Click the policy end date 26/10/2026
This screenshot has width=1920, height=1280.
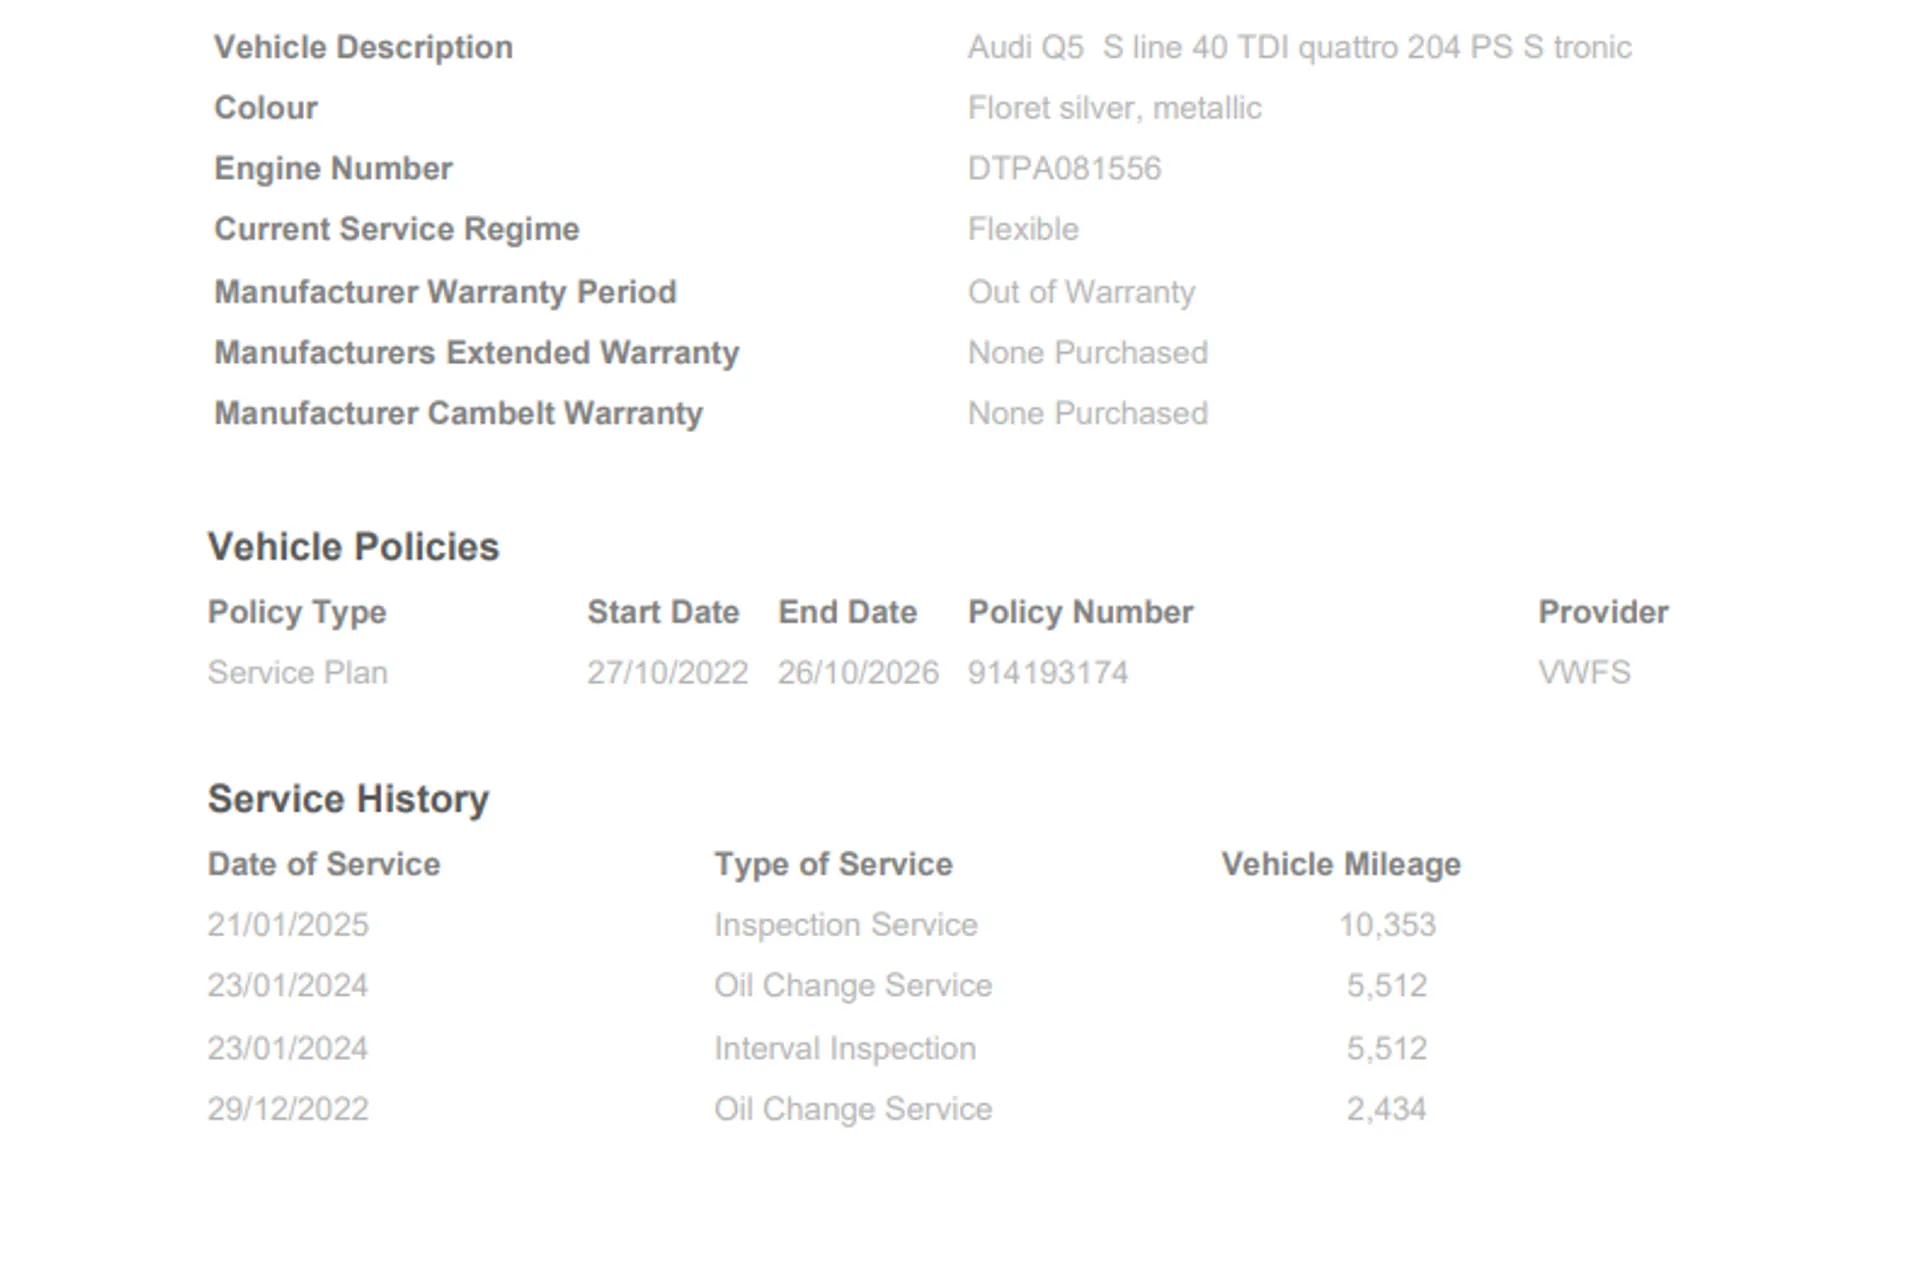tap(858, 672)
